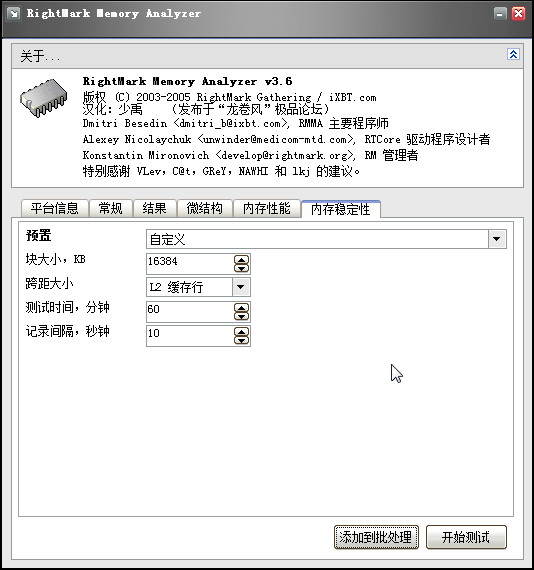Image resolution: width=534 pixels, height=570 pixels.
Task: Close the RightMark Memory Analyzer window
Action: click(x=518, y=14)
